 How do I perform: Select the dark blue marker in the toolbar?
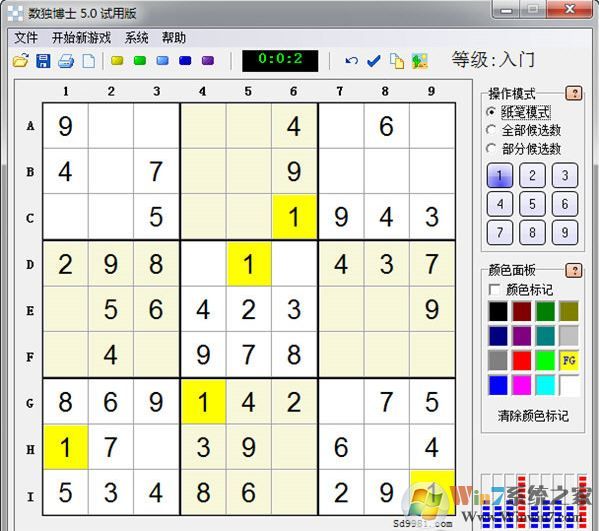point(185,60)
